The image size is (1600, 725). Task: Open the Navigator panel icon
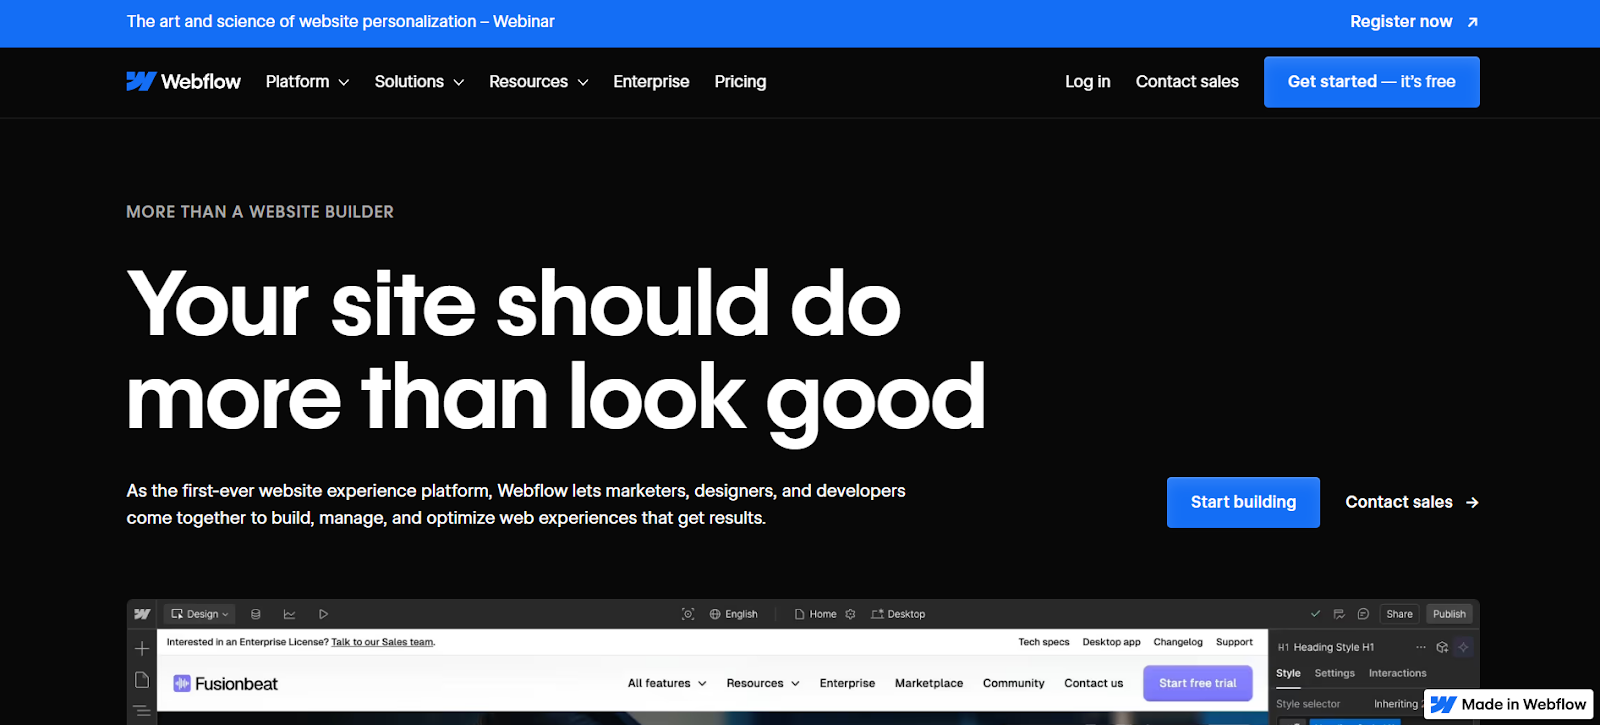(142, 711)
